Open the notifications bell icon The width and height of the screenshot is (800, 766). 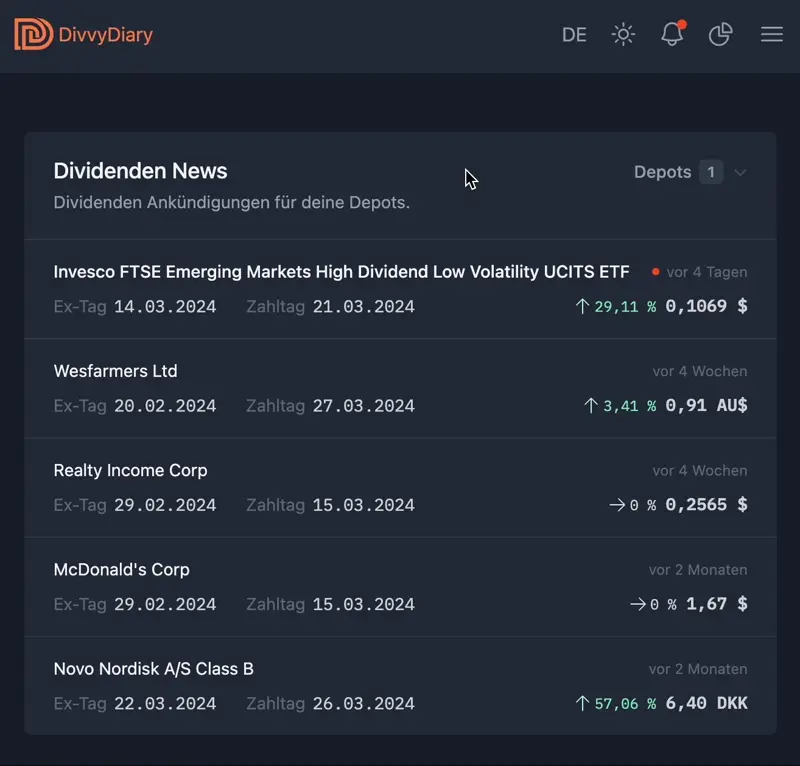click(x=672, y=35)
